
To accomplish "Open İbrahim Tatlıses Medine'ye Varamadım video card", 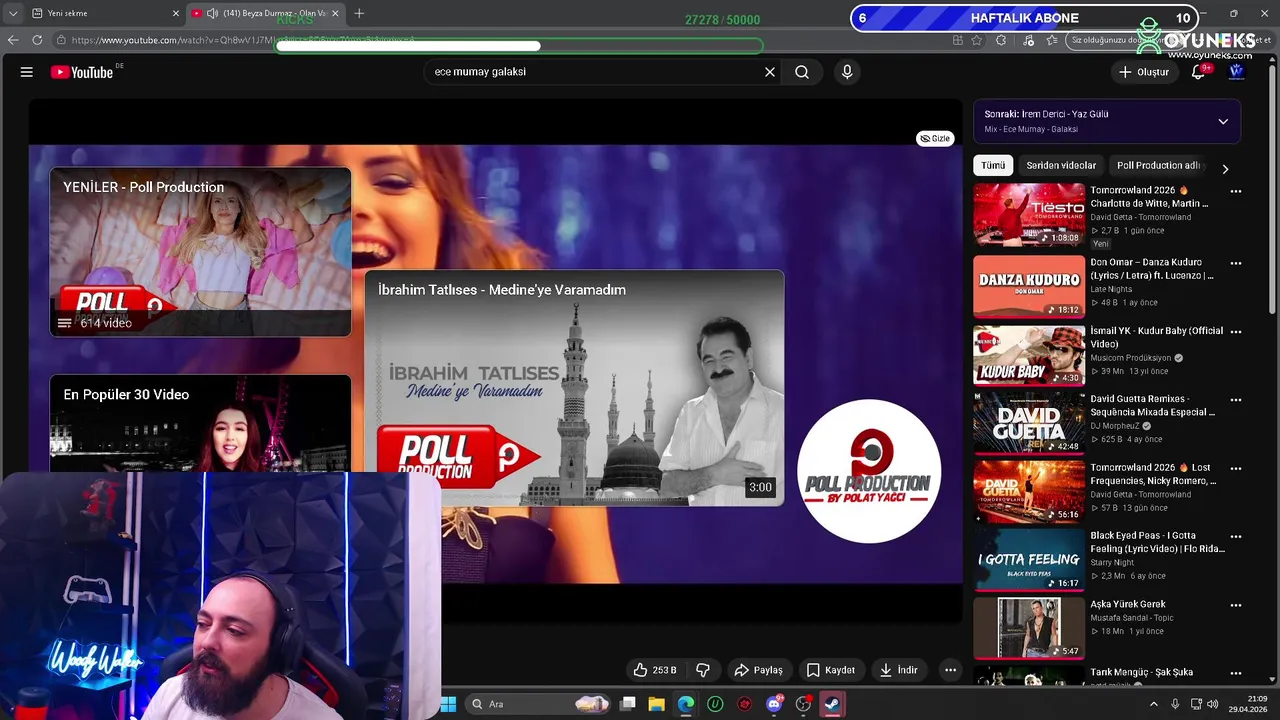I will 574,388.
